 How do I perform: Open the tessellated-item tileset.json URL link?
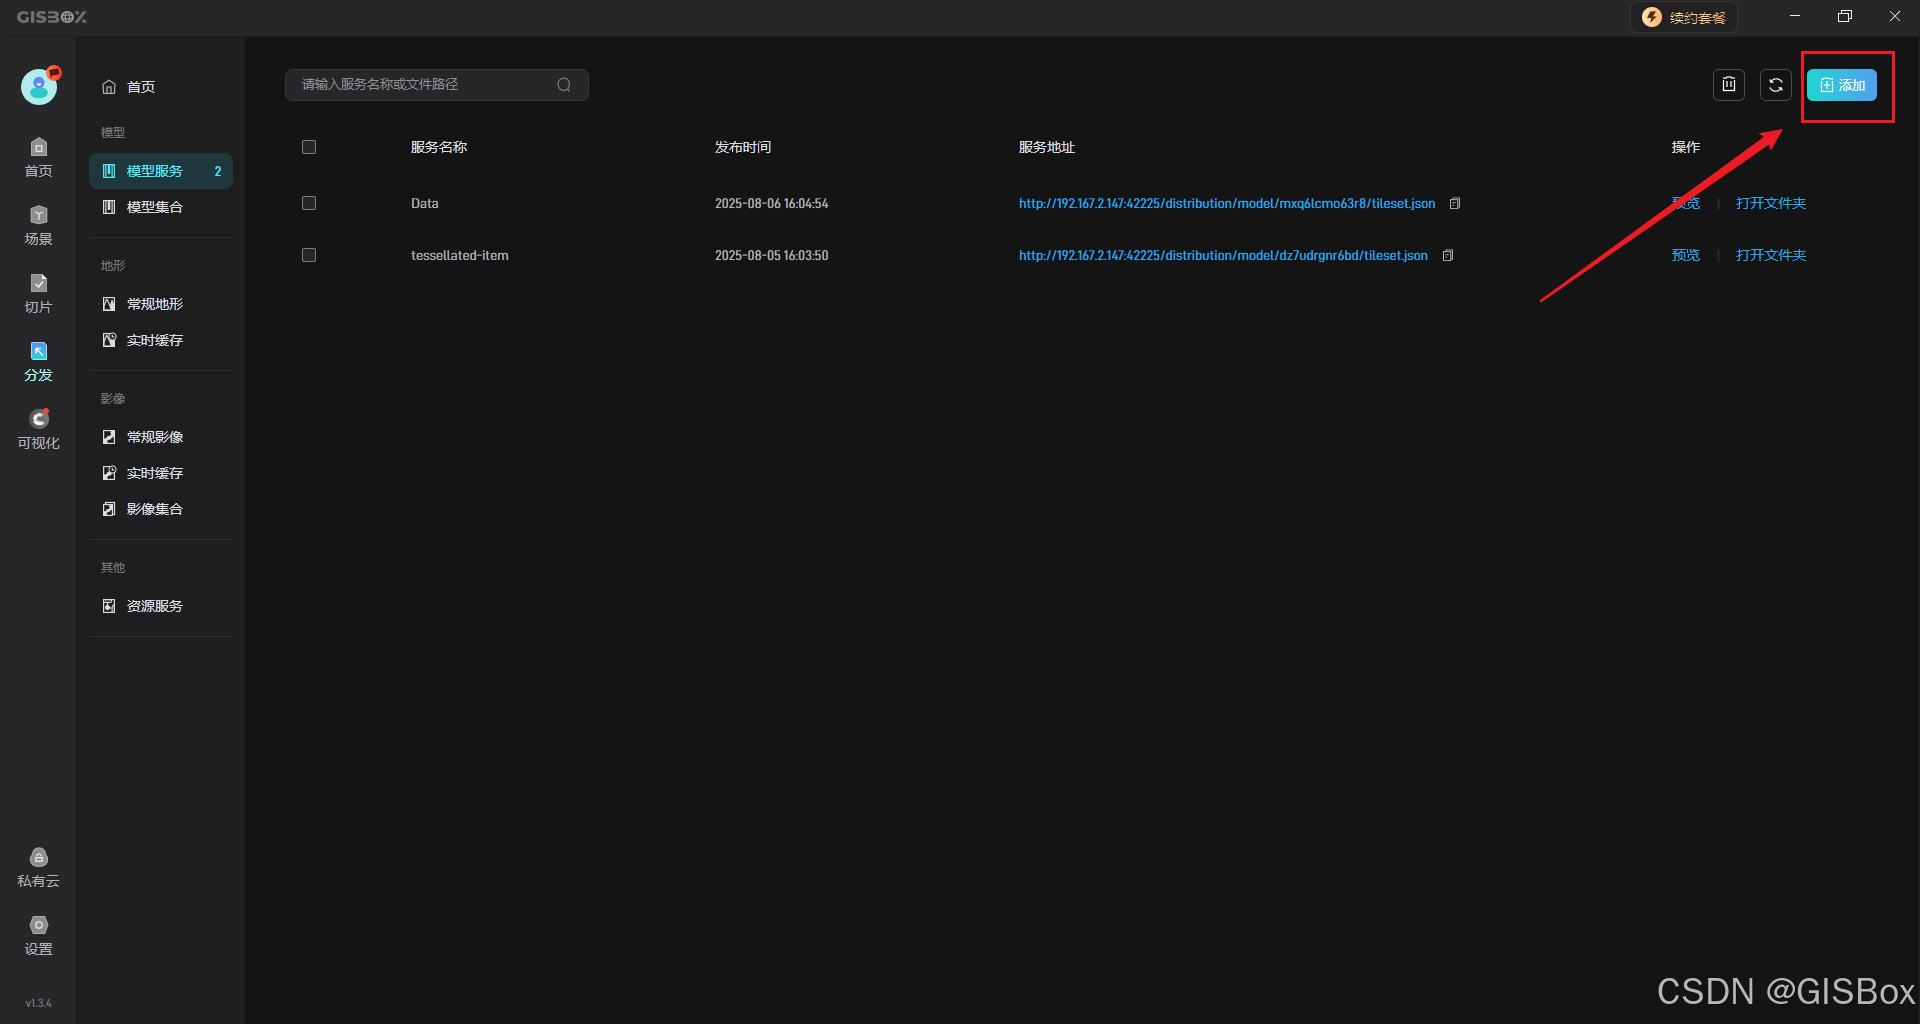tap(1223, 255)
